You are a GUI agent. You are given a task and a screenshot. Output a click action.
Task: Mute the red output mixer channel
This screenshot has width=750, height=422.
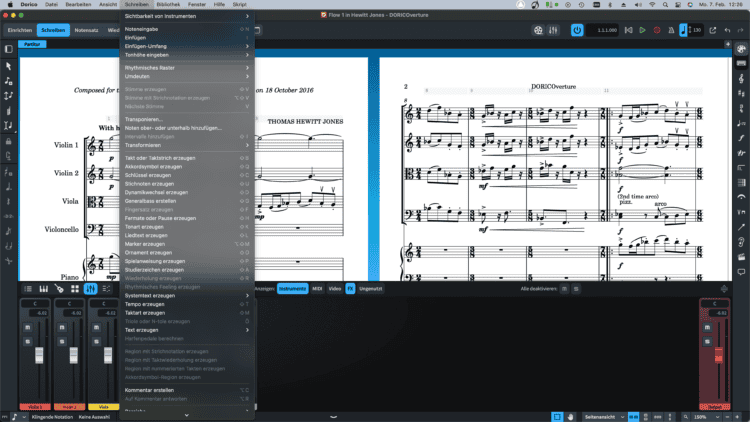click(x=707, y=327)
